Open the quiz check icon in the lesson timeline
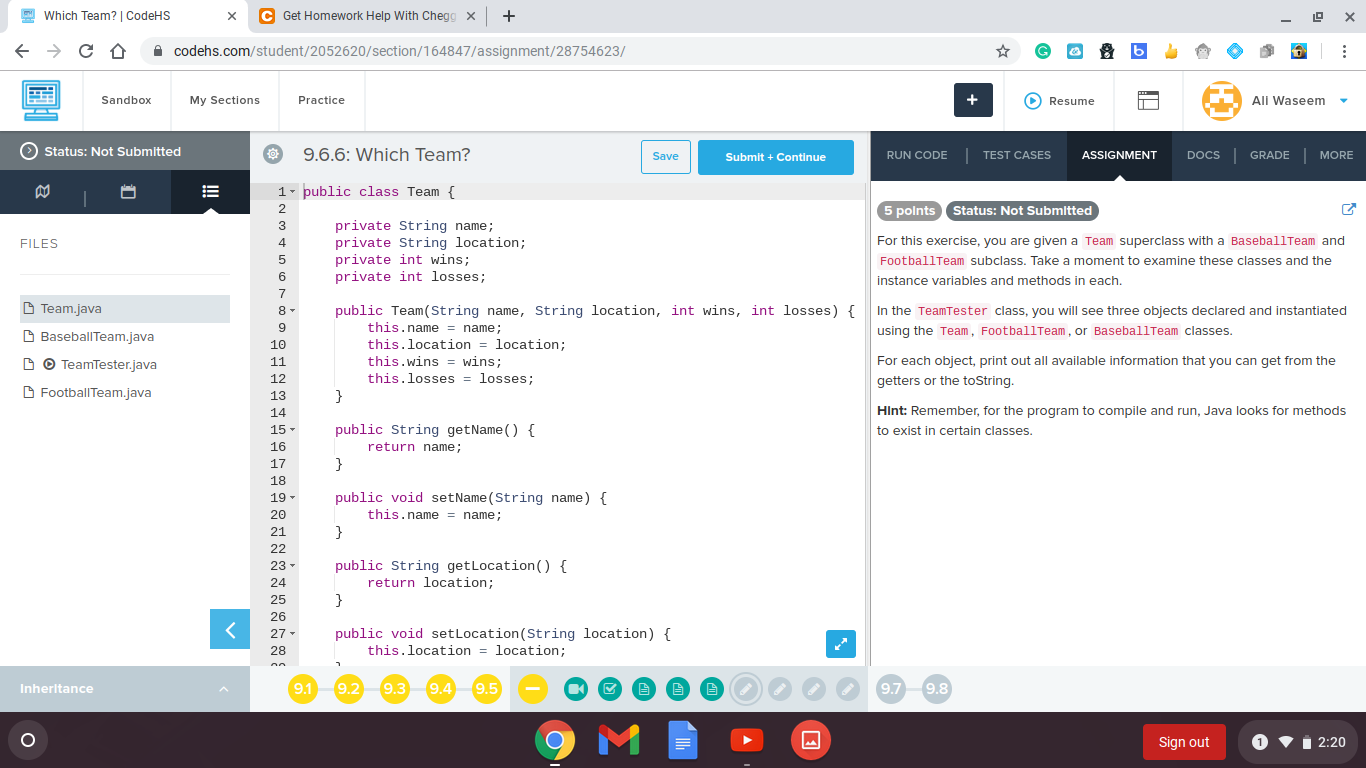Viewport: 1366px width, 768px height. [610, 689]
